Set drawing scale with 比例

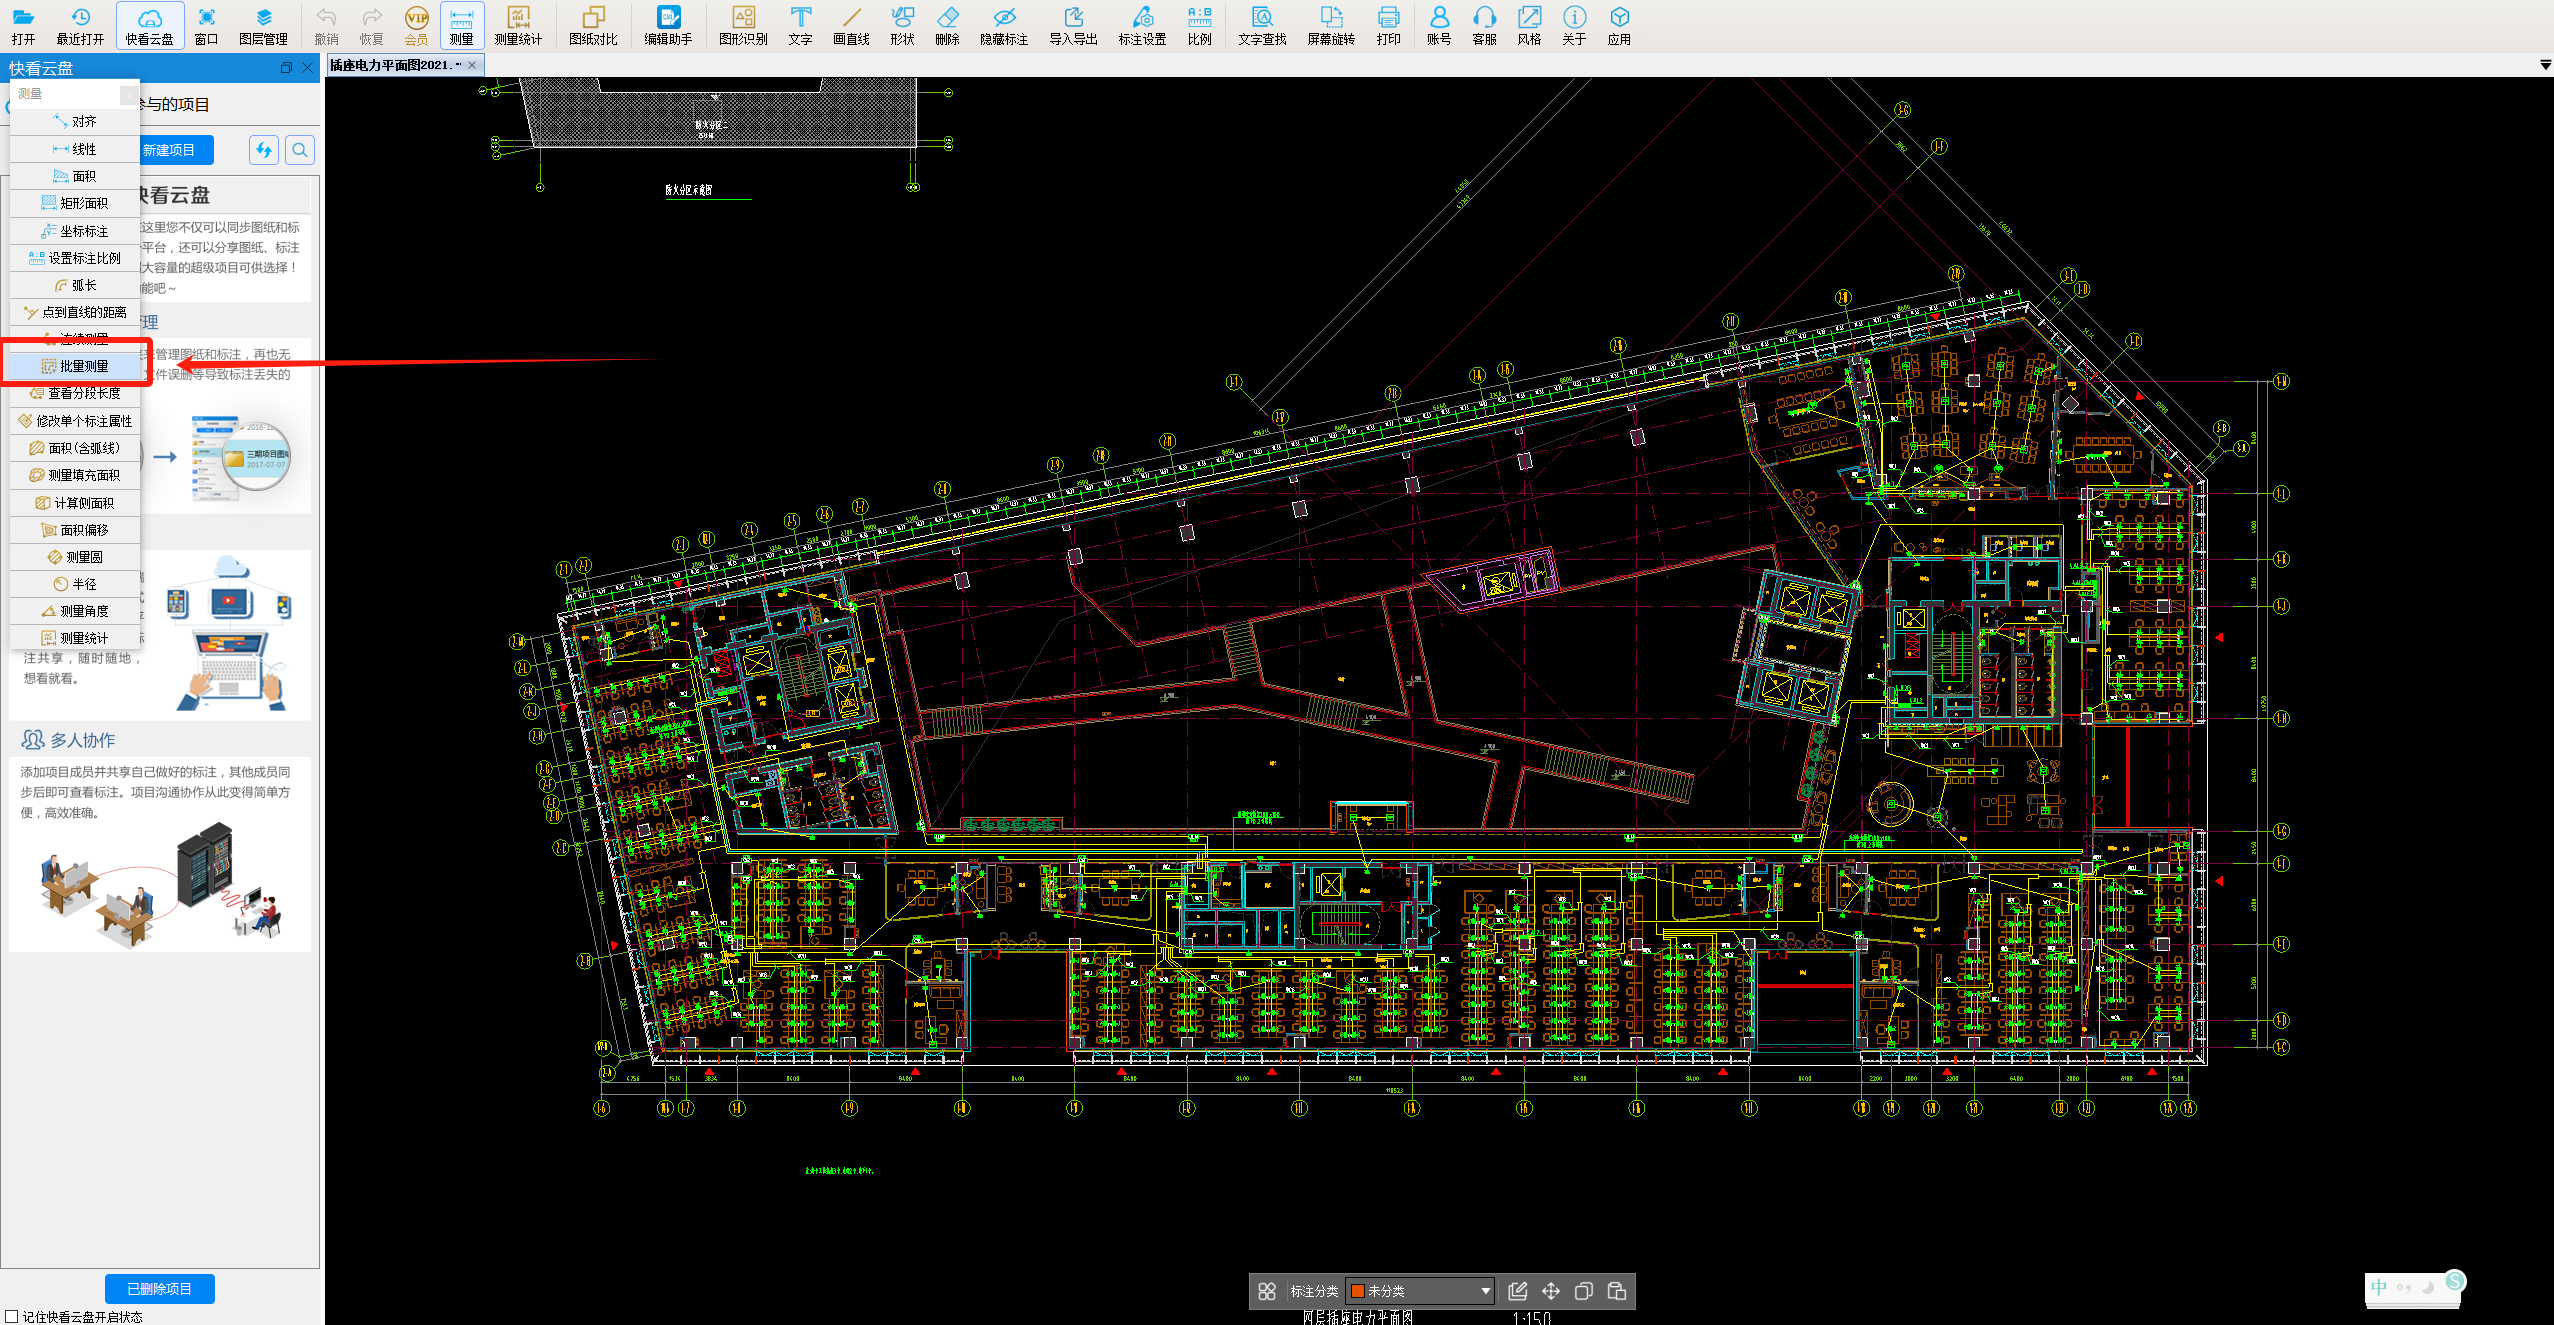(x=1199, y=26)
